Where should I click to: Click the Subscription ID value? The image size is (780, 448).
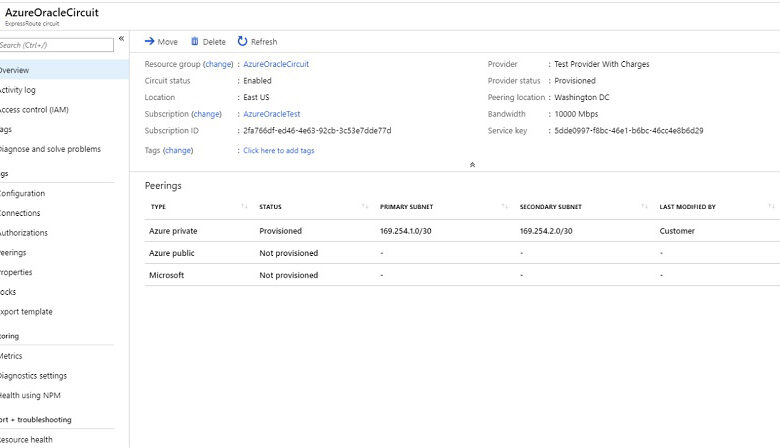click(317, 130)
